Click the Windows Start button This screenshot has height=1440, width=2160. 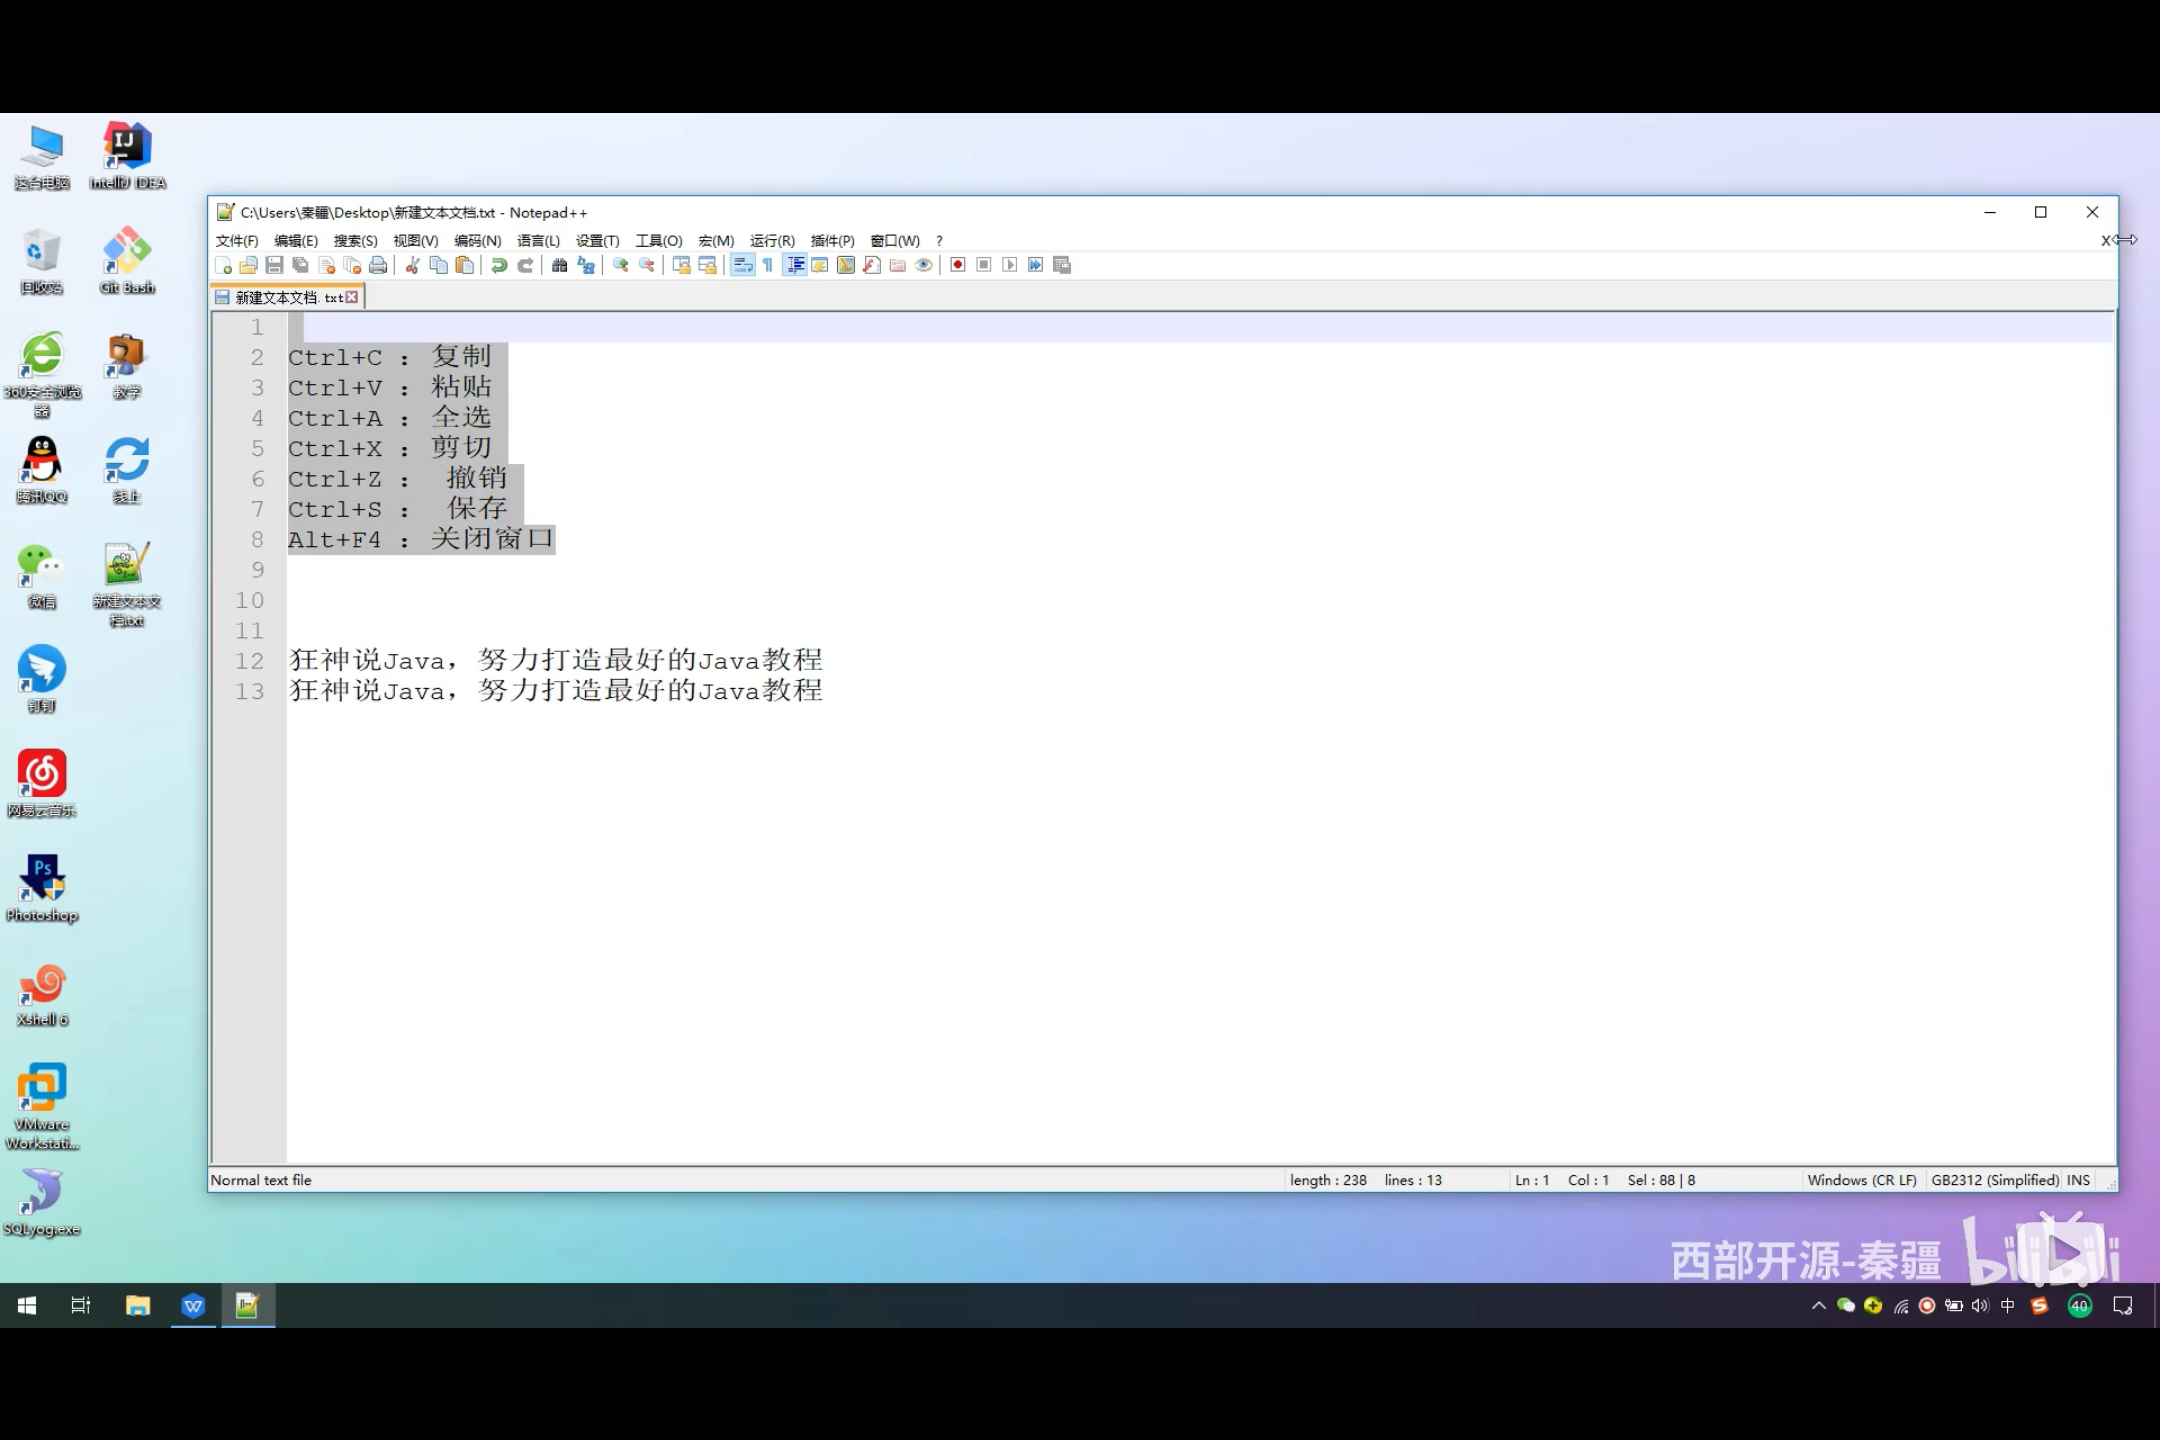[27, 1306]
